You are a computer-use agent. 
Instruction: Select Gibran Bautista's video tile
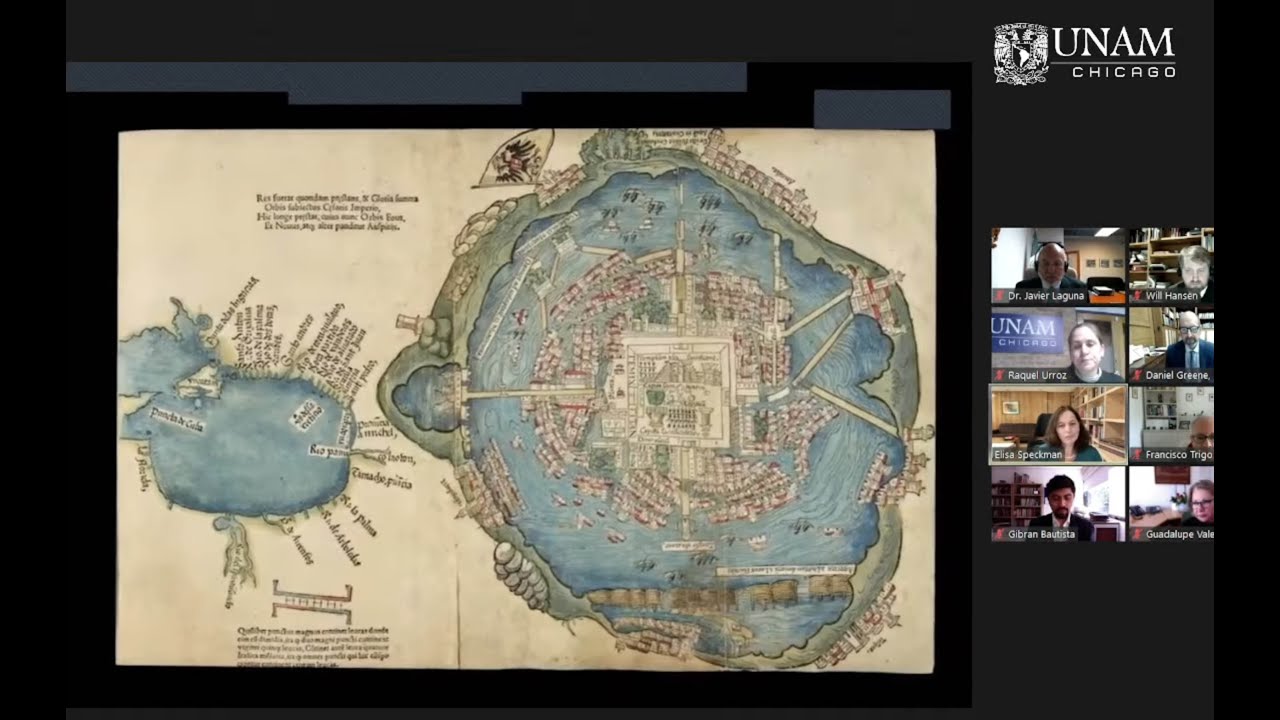click(1058, 504)
